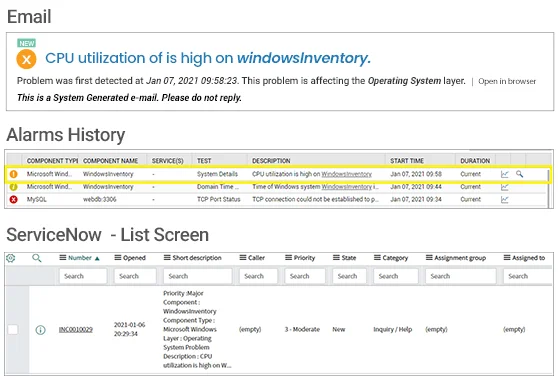Click the WindowsInventory link in Time of Windows system description
The image size is (558, 380).
click(x=347, y=187)
